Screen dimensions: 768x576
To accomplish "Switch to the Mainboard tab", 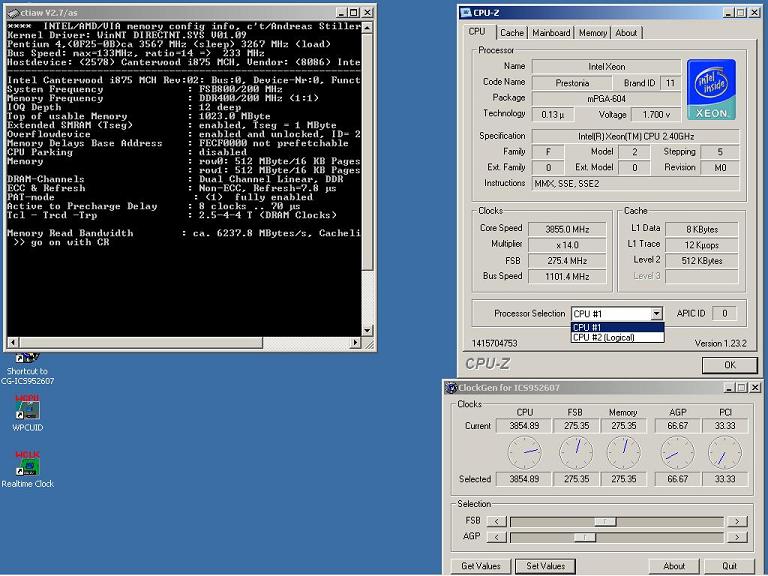I will pos(551,33).
